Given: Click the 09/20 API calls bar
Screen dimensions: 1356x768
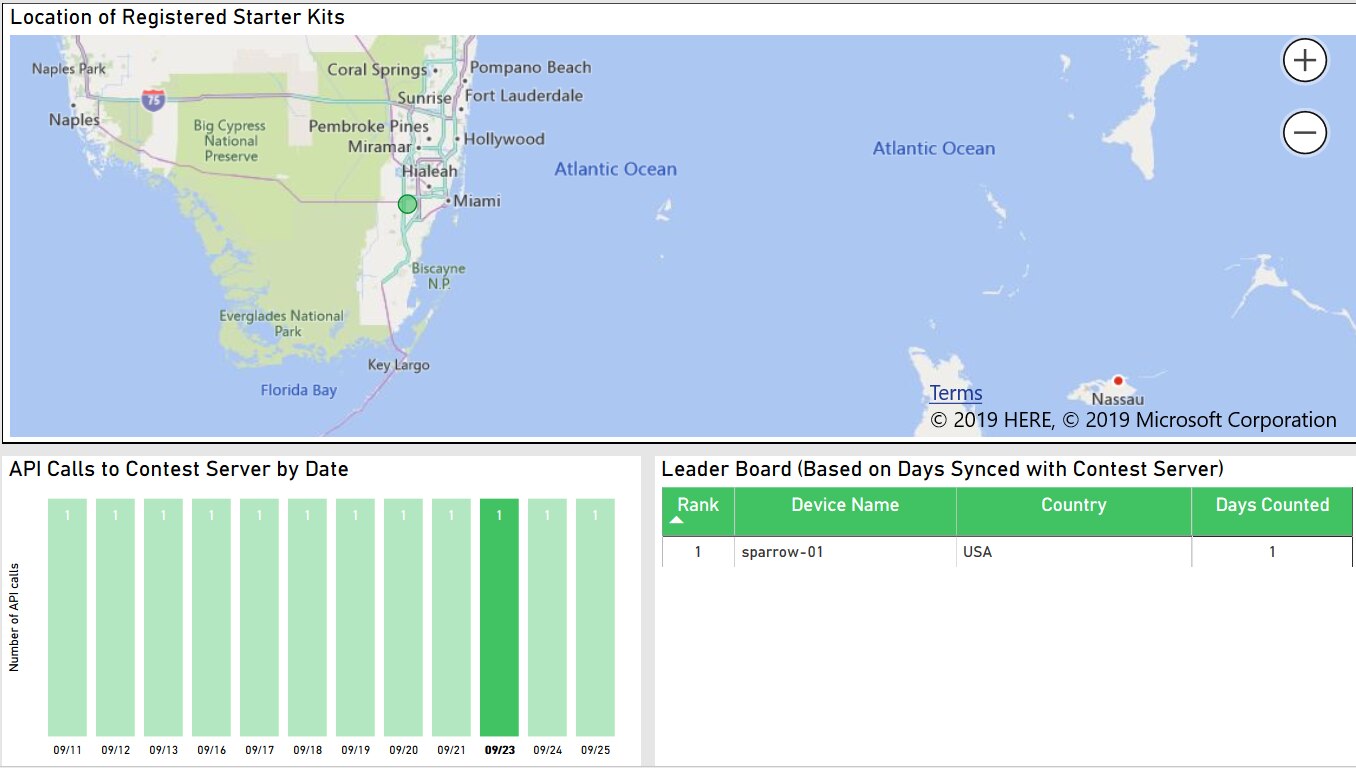Looking at the screenshot, I should [x=403, y=618].
